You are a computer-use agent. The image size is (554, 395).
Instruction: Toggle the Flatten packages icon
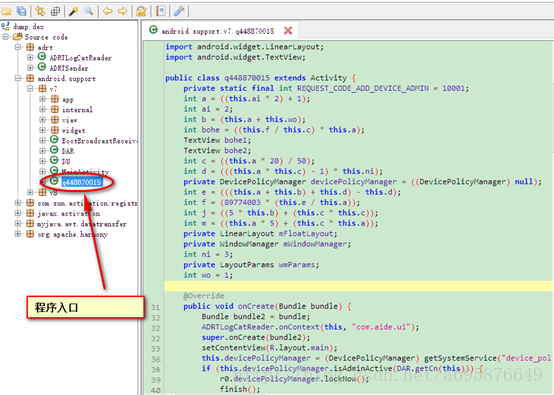click(x=55, y=12)
